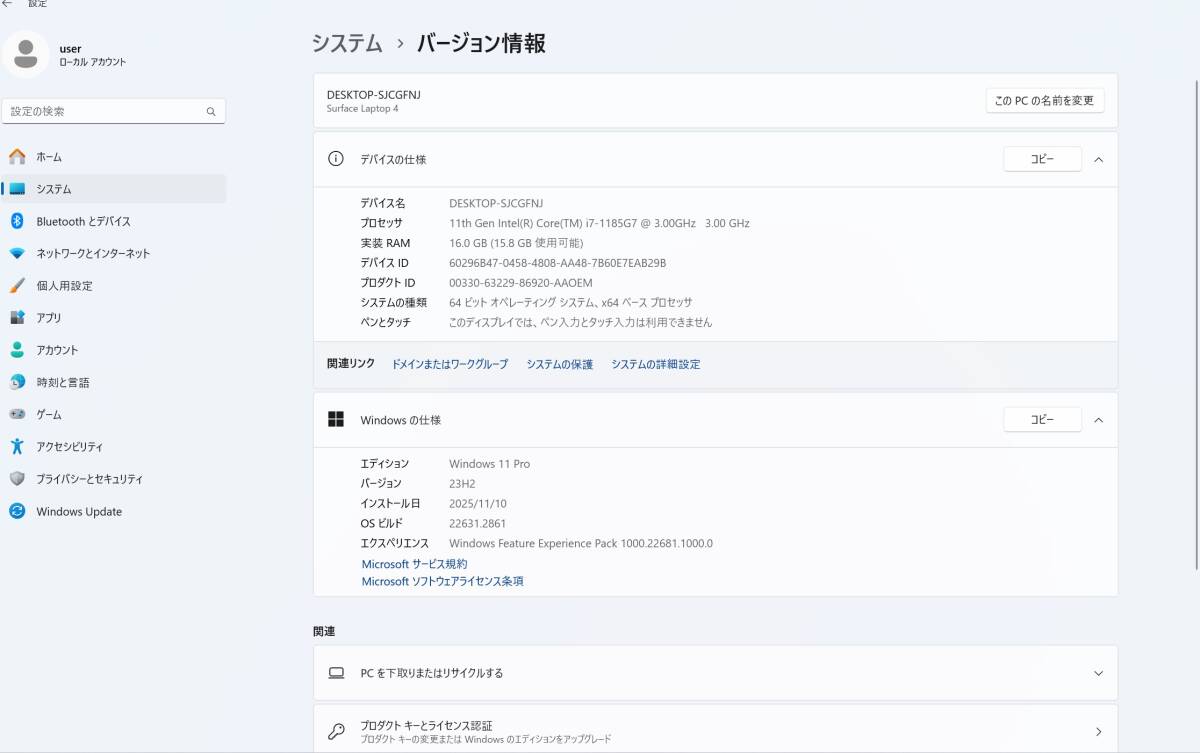Click the アカウント person icon
1200x753 pixels.
tap(17, 350)
